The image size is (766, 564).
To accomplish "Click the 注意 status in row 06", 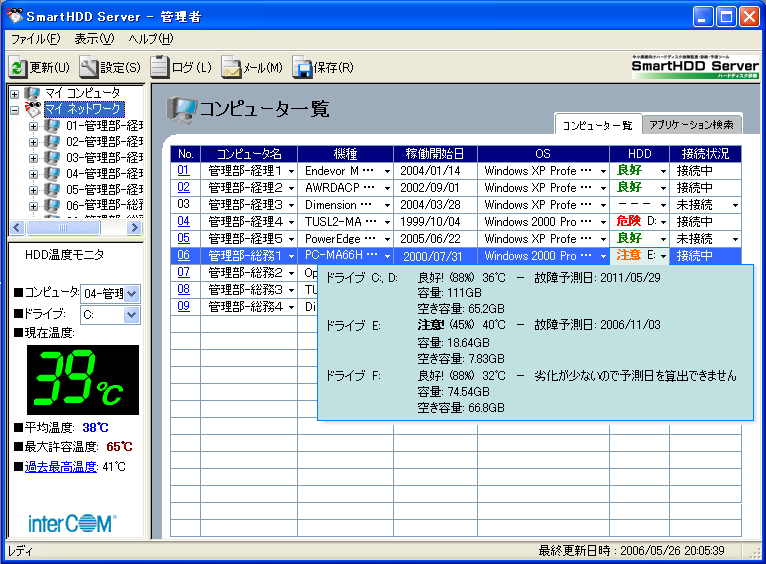I will (x=628, y=255).
